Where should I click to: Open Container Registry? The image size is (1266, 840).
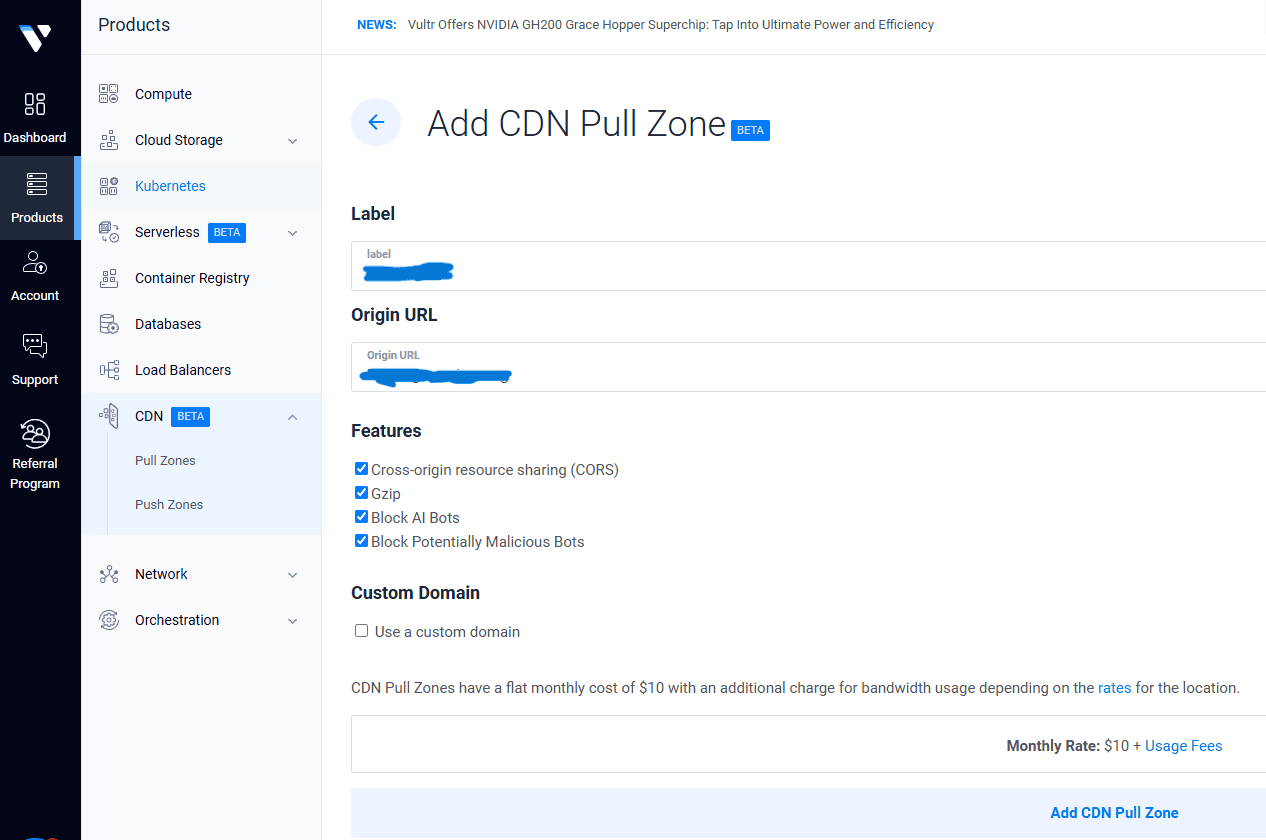click(x=192, y=277)
